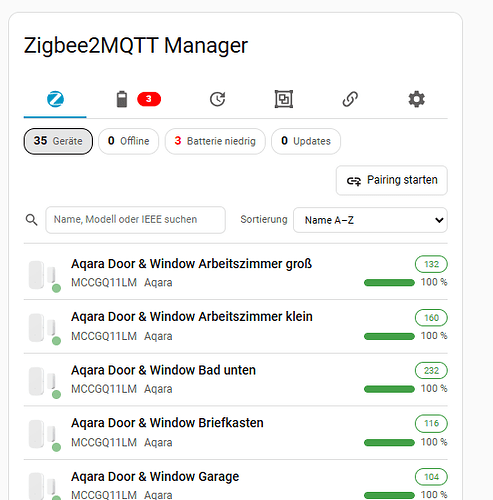Open the groups tab icon
The width and height of the screenshot is (493, 500).
(x=284, y=99)
